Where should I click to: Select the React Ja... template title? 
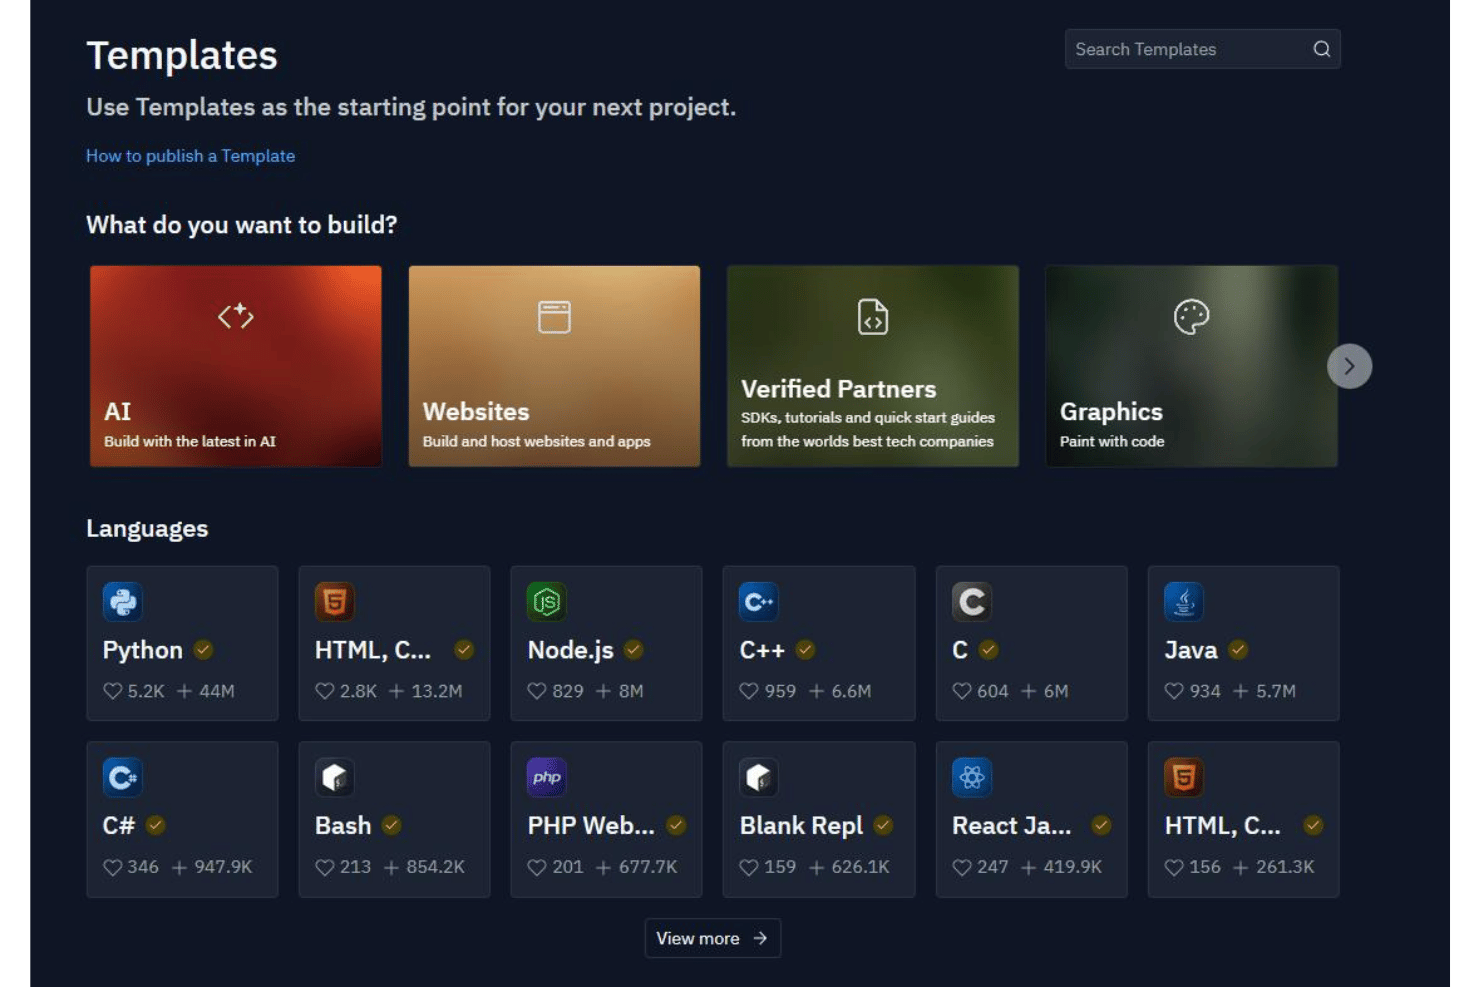tap(1011, 826)
